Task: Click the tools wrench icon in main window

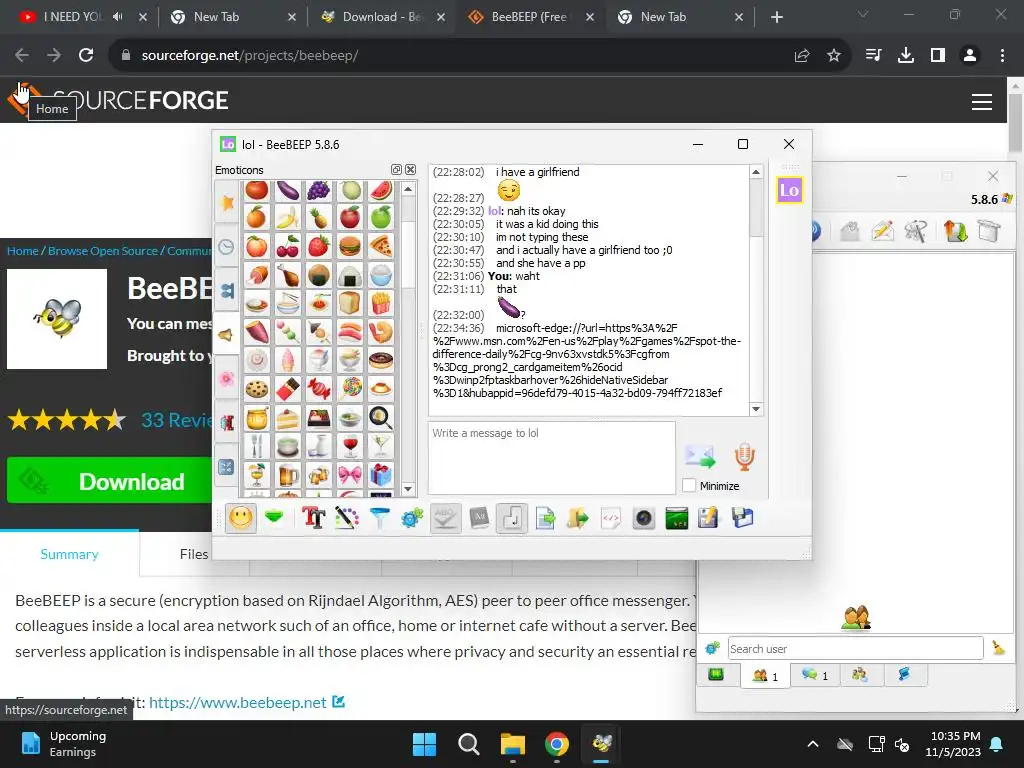Action: [x=916, y=231]
